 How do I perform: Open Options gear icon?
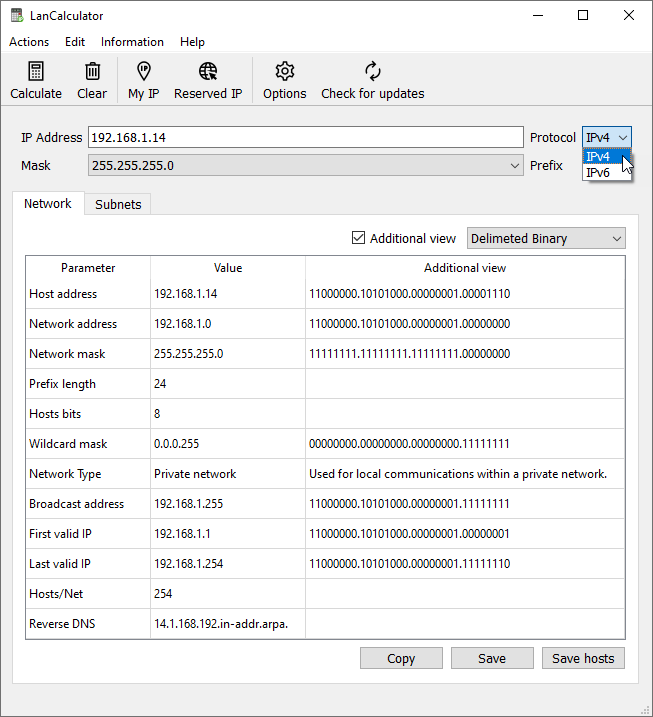coord(284,72)
